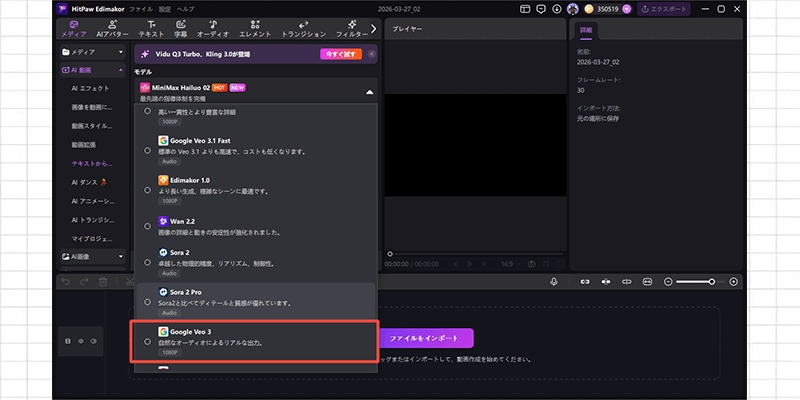Click the Edimakor 1.0 orange logo icon
This screenshot has height=400, width=800.
[163, 180]
